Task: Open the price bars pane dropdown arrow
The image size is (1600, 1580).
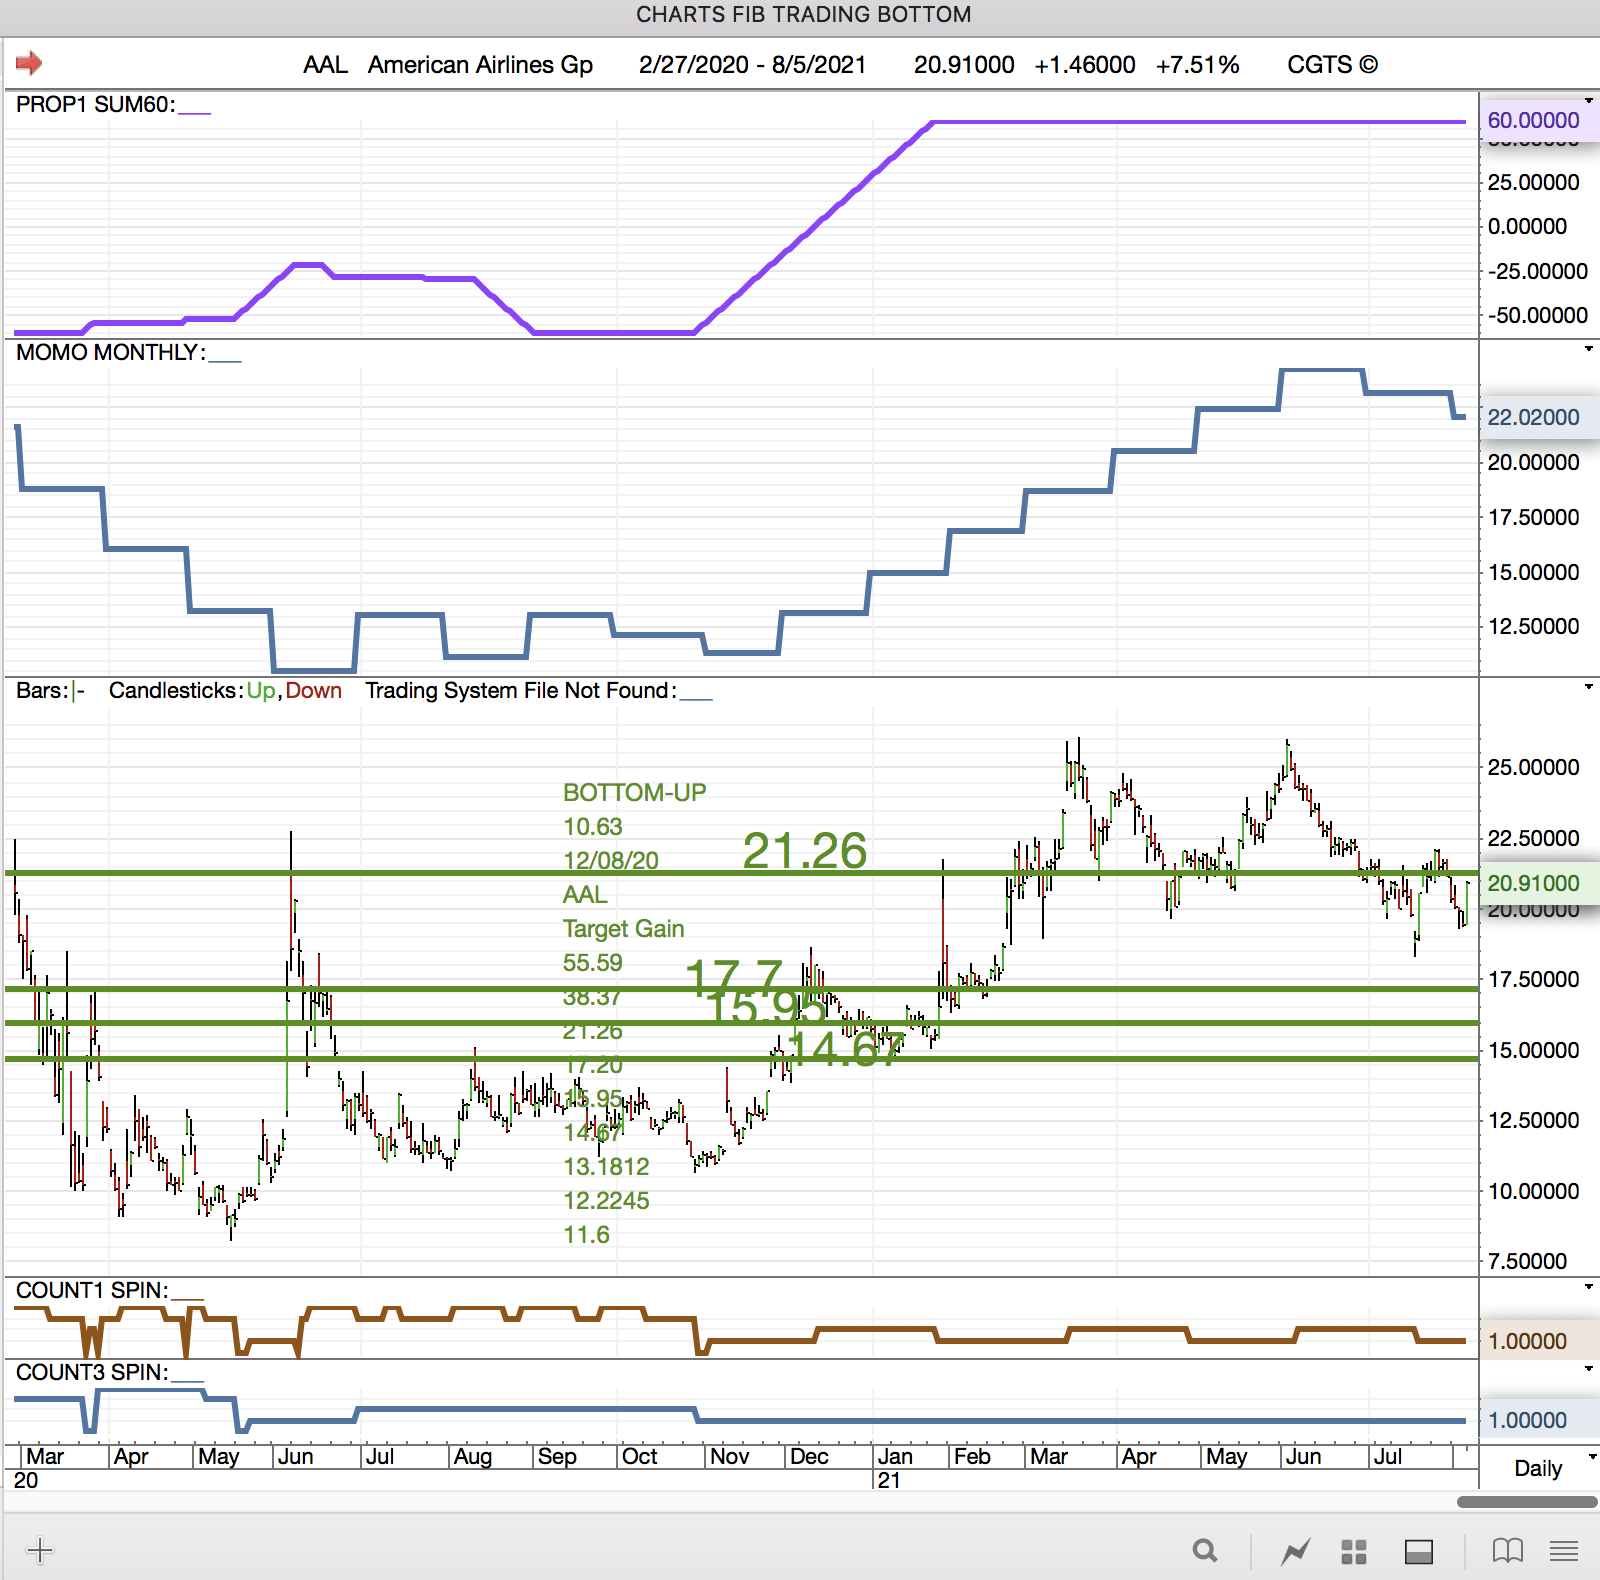Action: [x=1588, y=687]
